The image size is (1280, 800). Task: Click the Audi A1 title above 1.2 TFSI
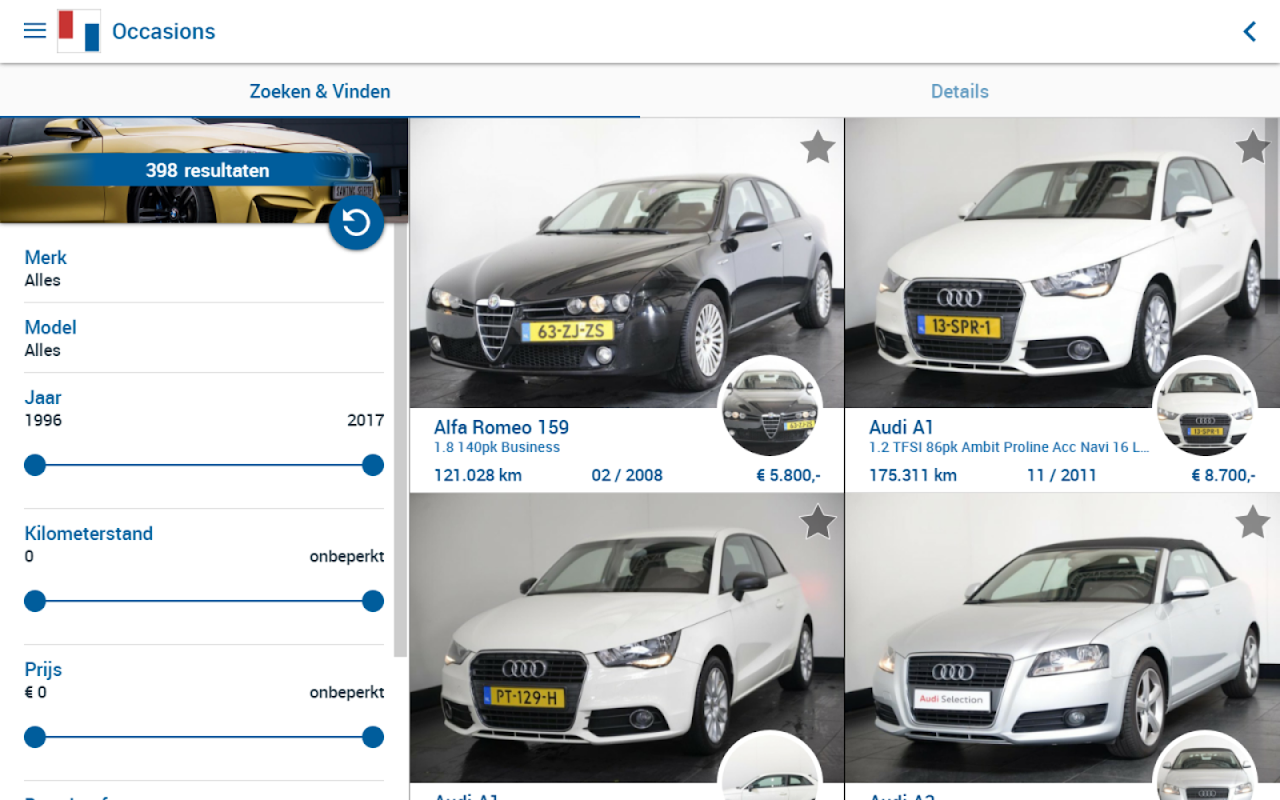tap(901, 427)
